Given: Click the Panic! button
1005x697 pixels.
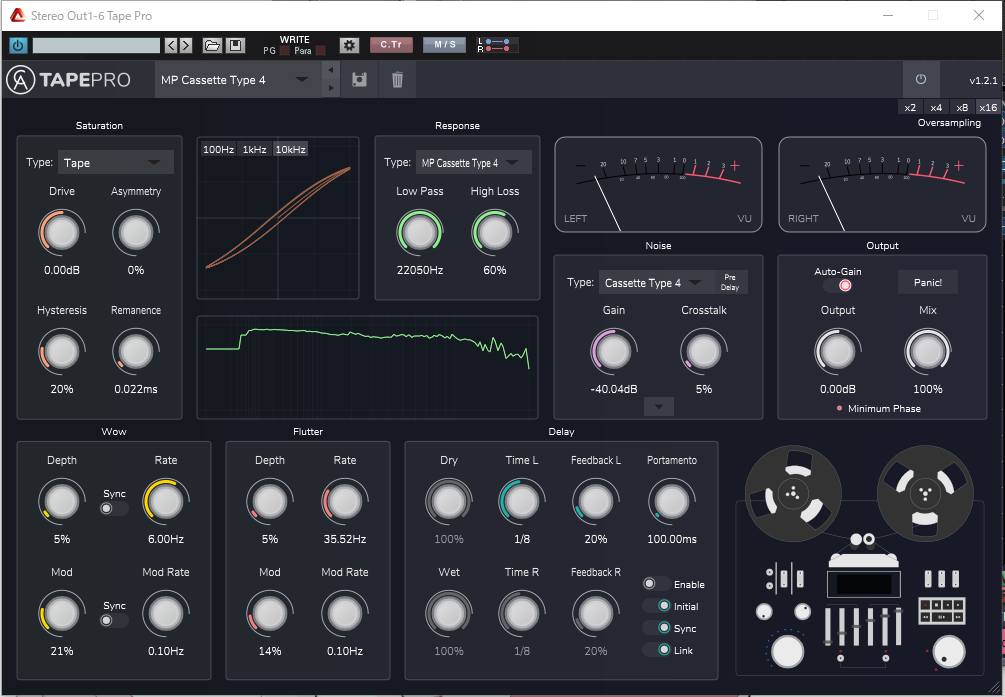Looking at the screenshot, I should click(x=927, y=282).
